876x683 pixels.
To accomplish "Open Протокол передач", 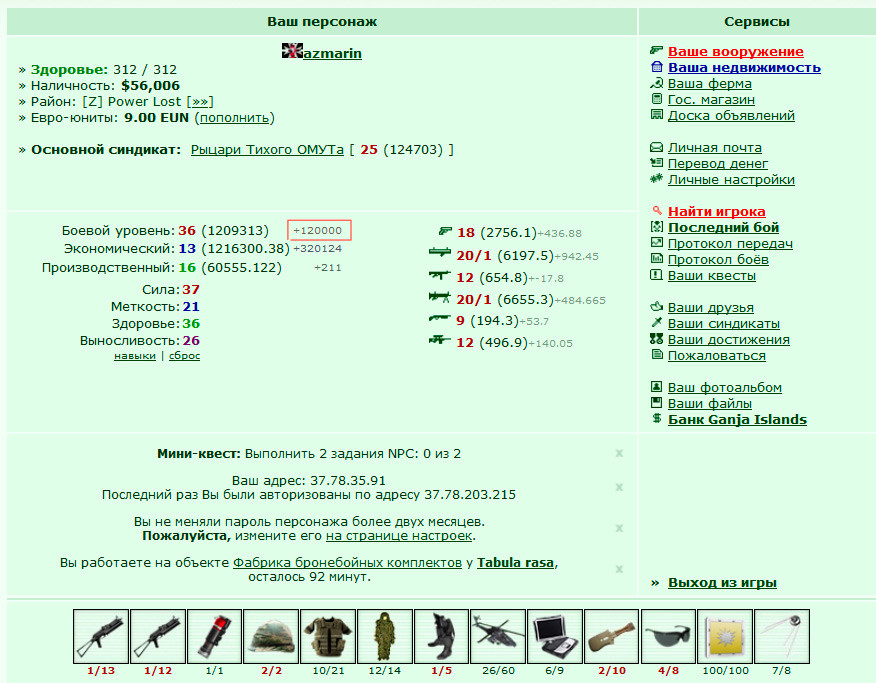I will point(730,243).
